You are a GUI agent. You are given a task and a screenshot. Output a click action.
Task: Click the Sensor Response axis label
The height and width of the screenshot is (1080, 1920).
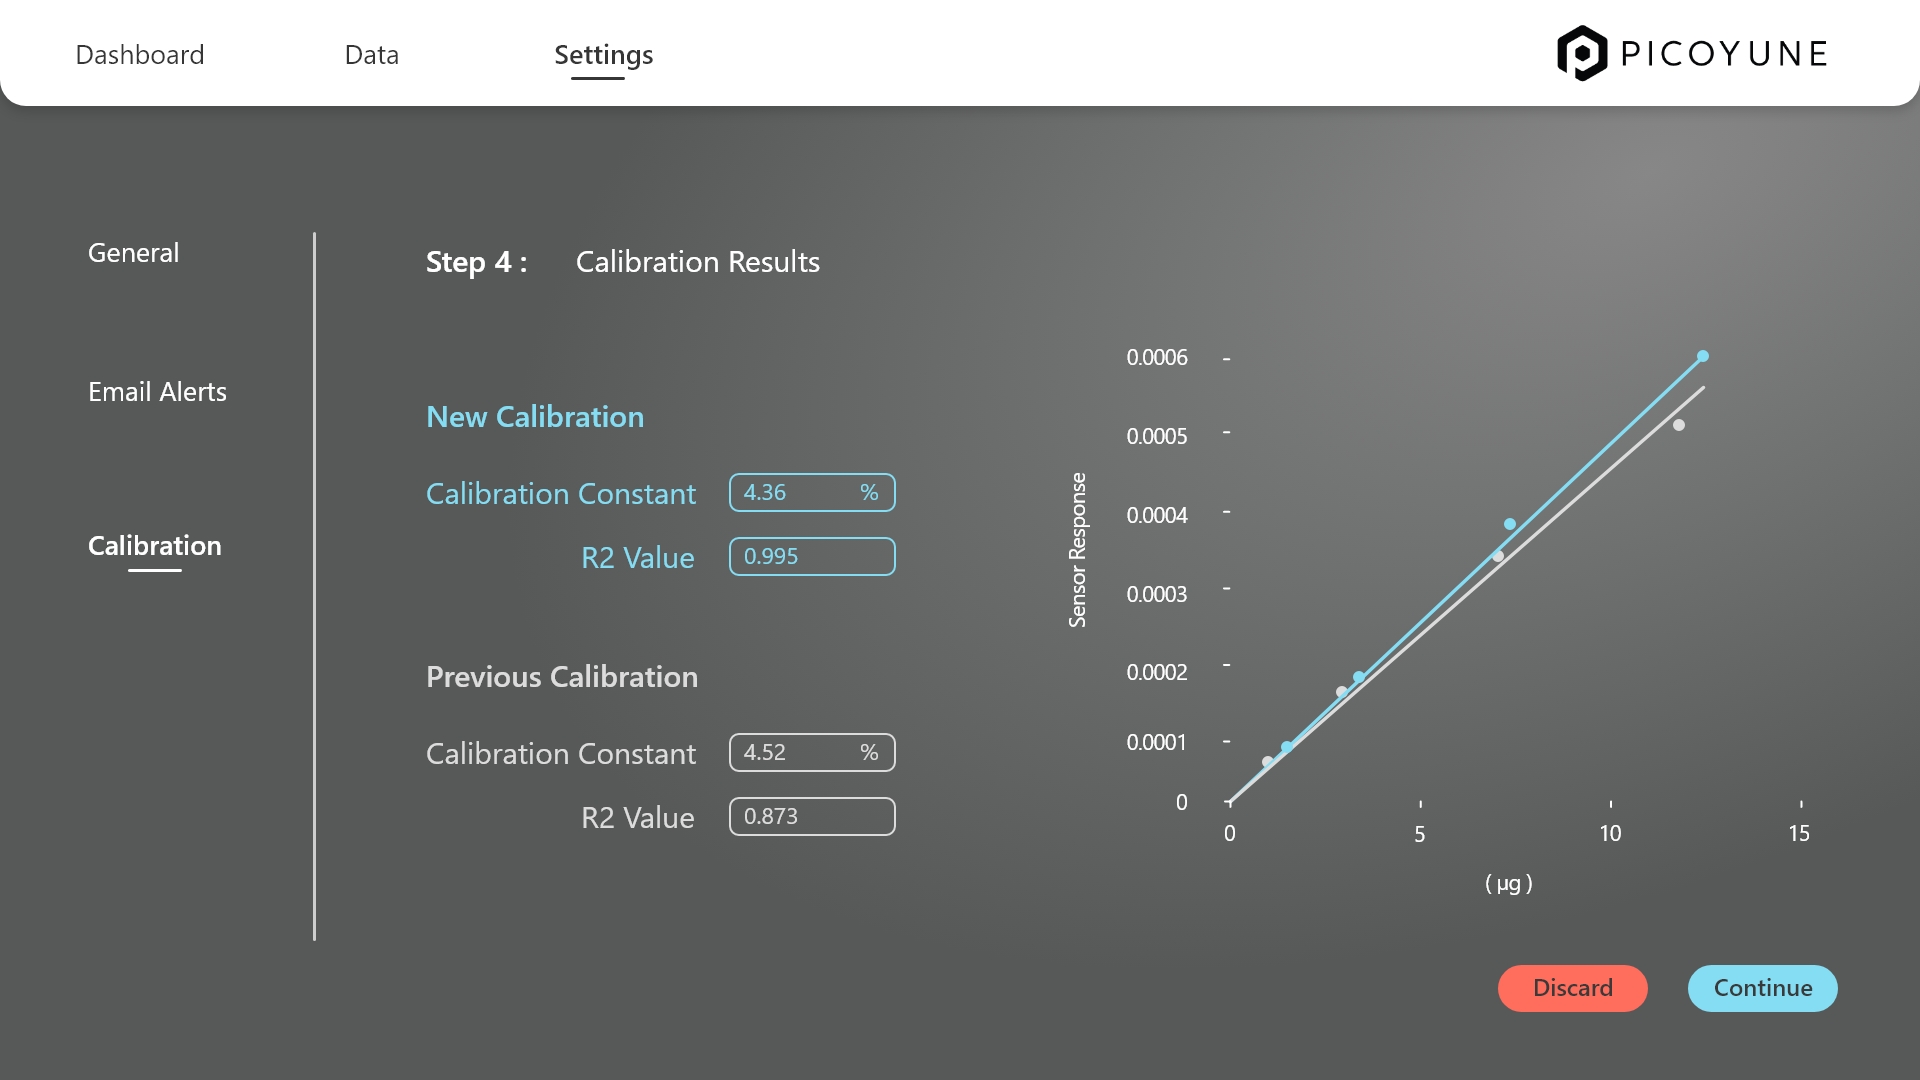1077,550
